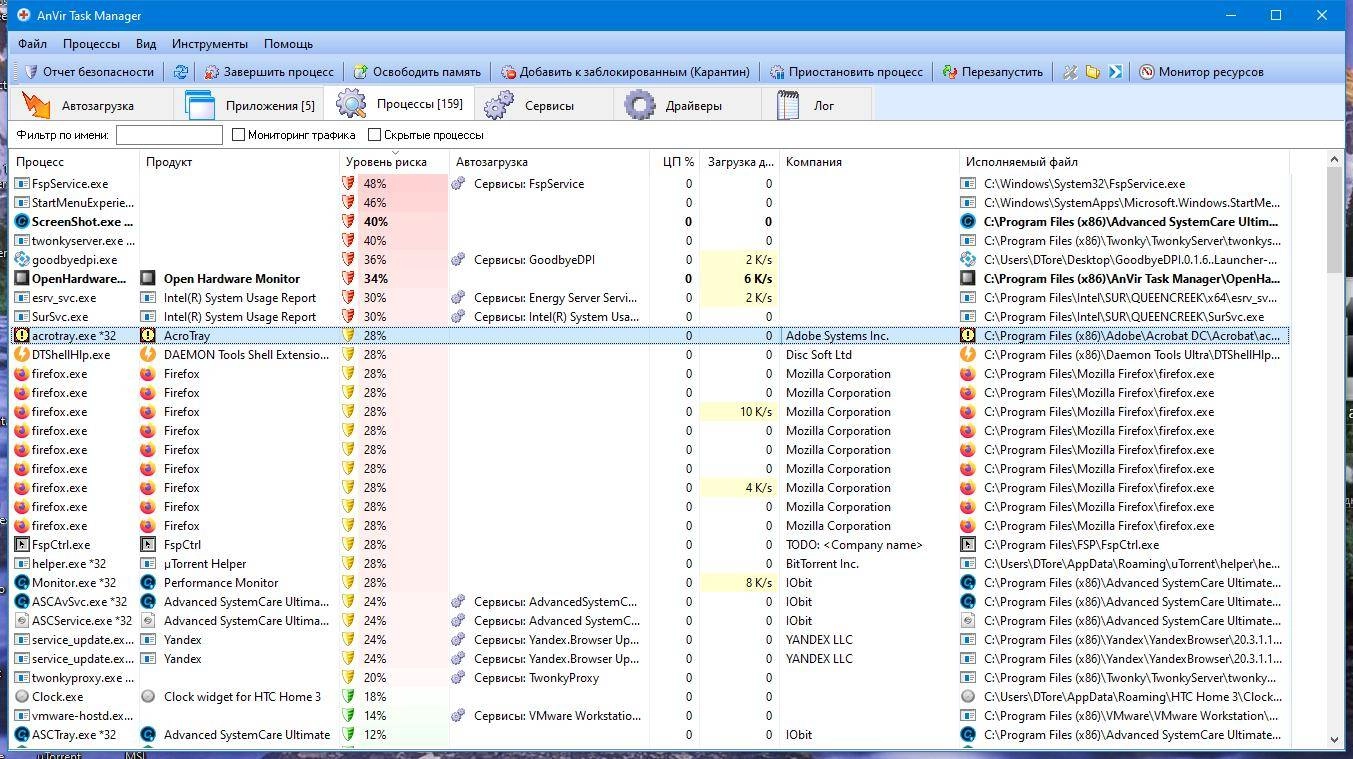Select the helper.exe *32 process row

(650, 564)
